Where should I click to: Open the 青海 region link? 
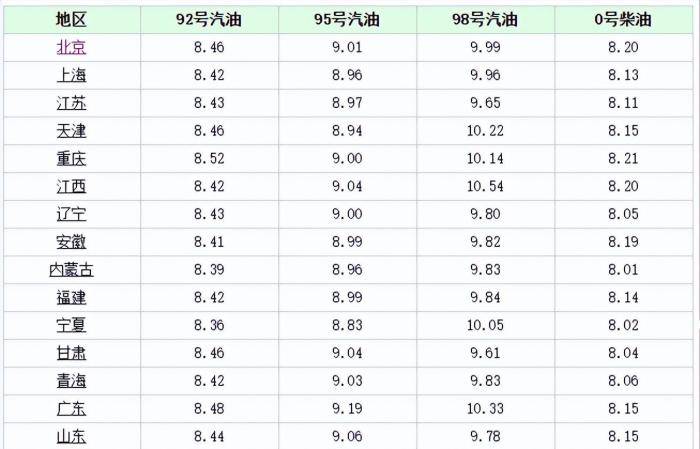[71, 381]
